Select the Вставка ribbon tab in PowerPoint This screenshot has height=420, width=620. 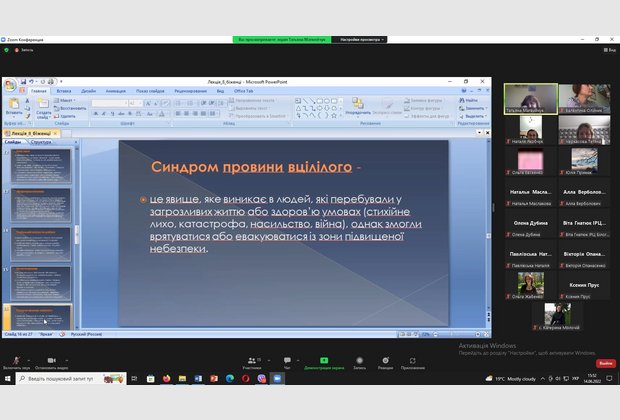[62, 90]
